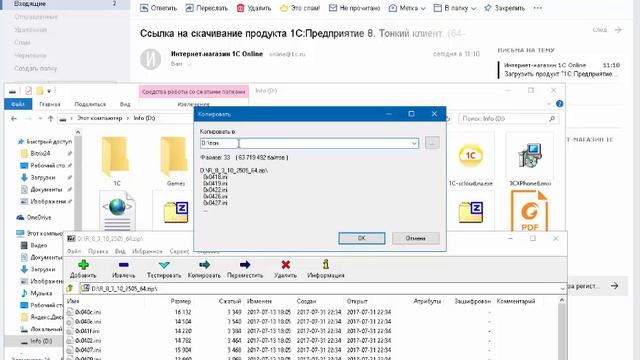
Task: Click the Переместить icon in 7-Zip
Action: [x=245, y=265]
